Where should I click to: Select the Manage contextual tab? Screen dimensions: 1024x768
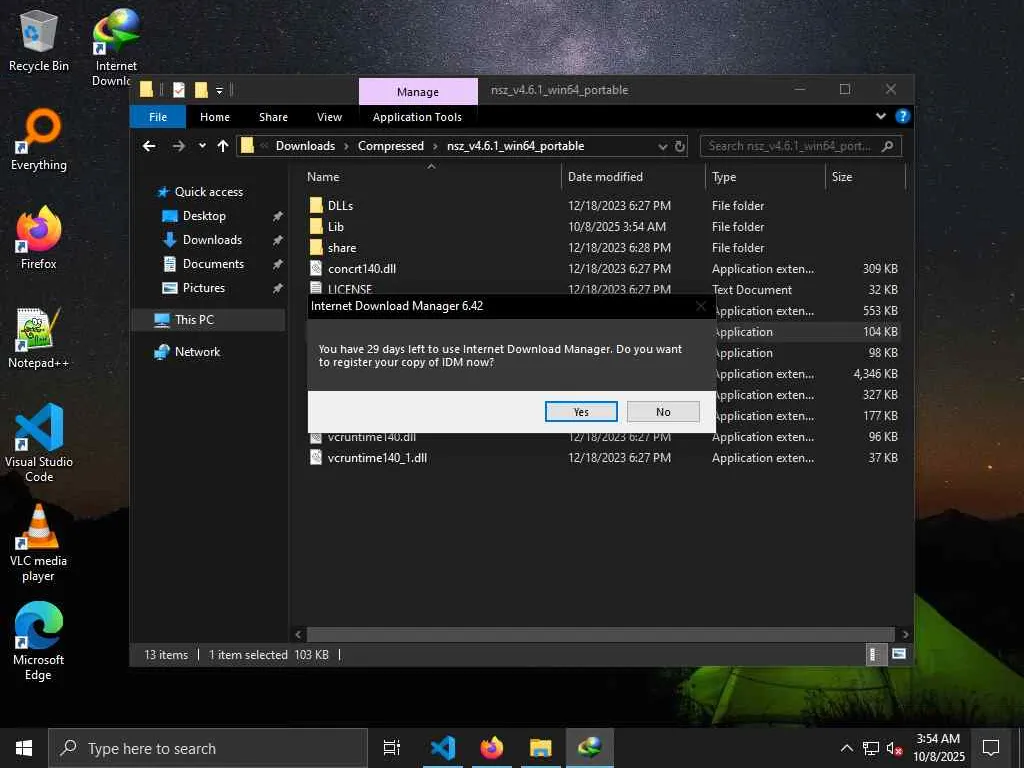pyautogui.click(x=418, y=91)
